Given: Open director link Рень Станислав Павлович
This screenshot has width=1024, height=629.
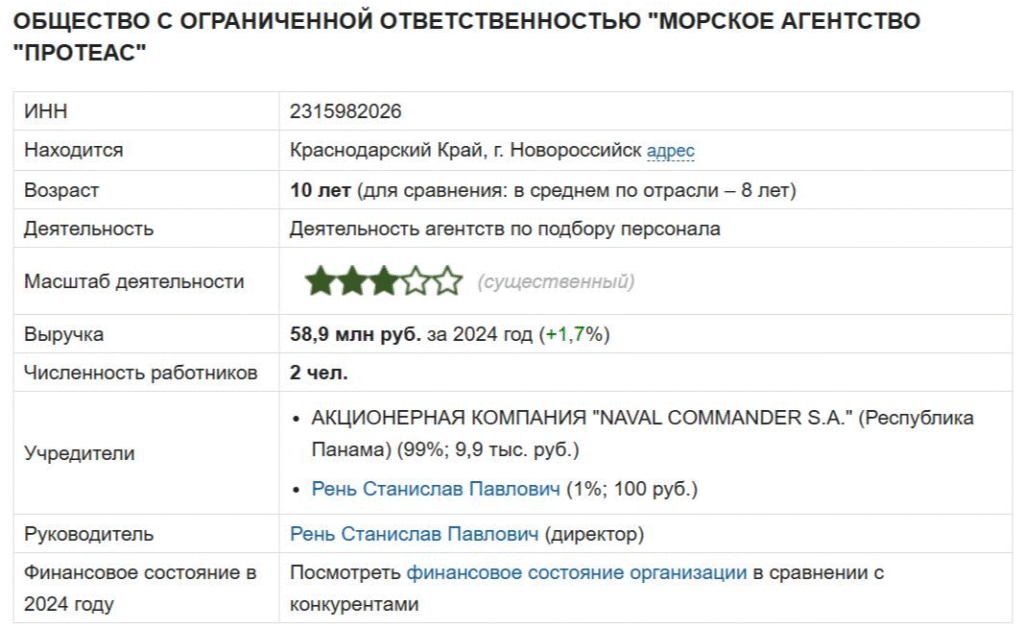Looking at the screenshot, I should click(x=414, y=534).
